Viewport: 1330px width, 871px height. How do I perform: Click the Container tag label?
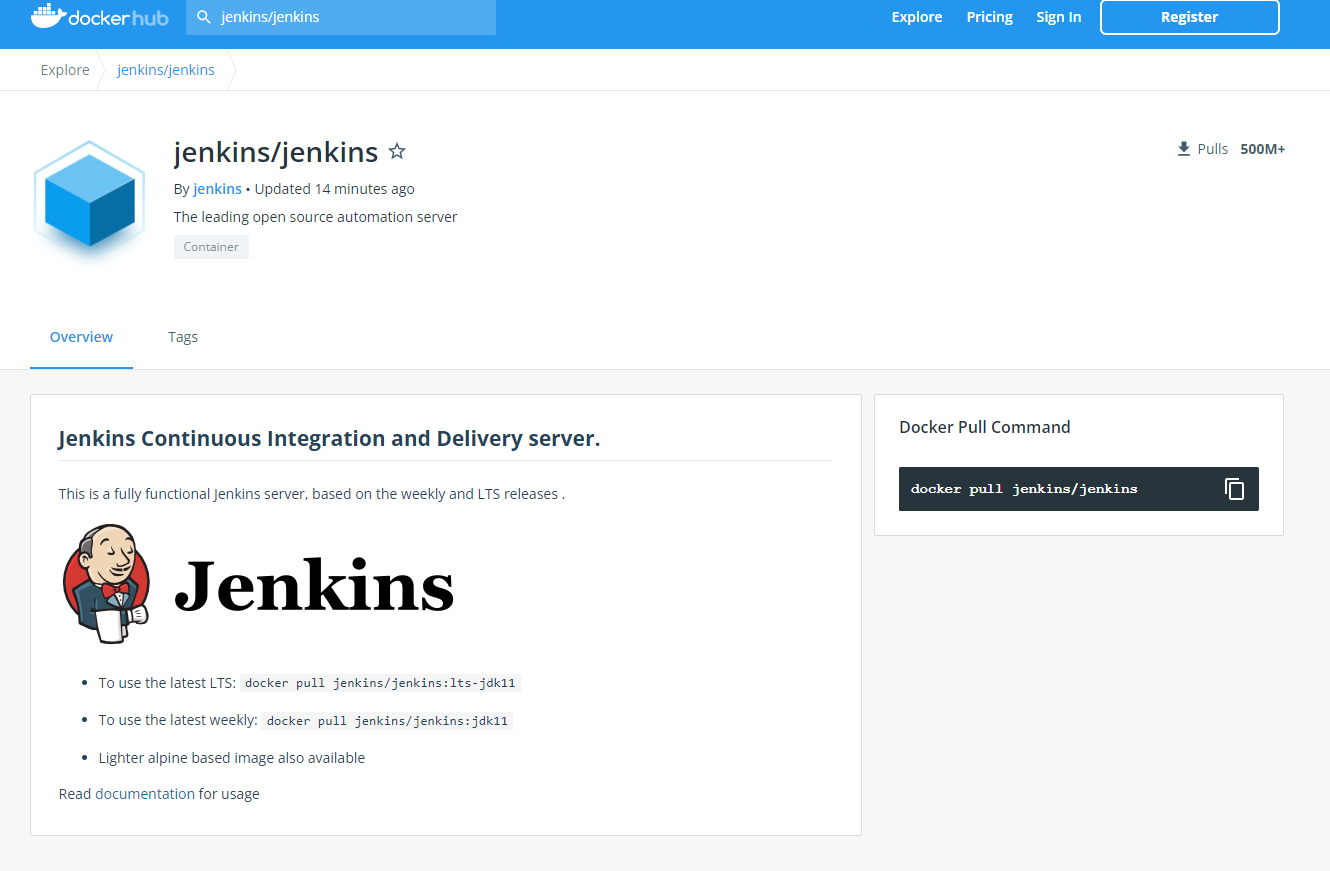point(211,247)
